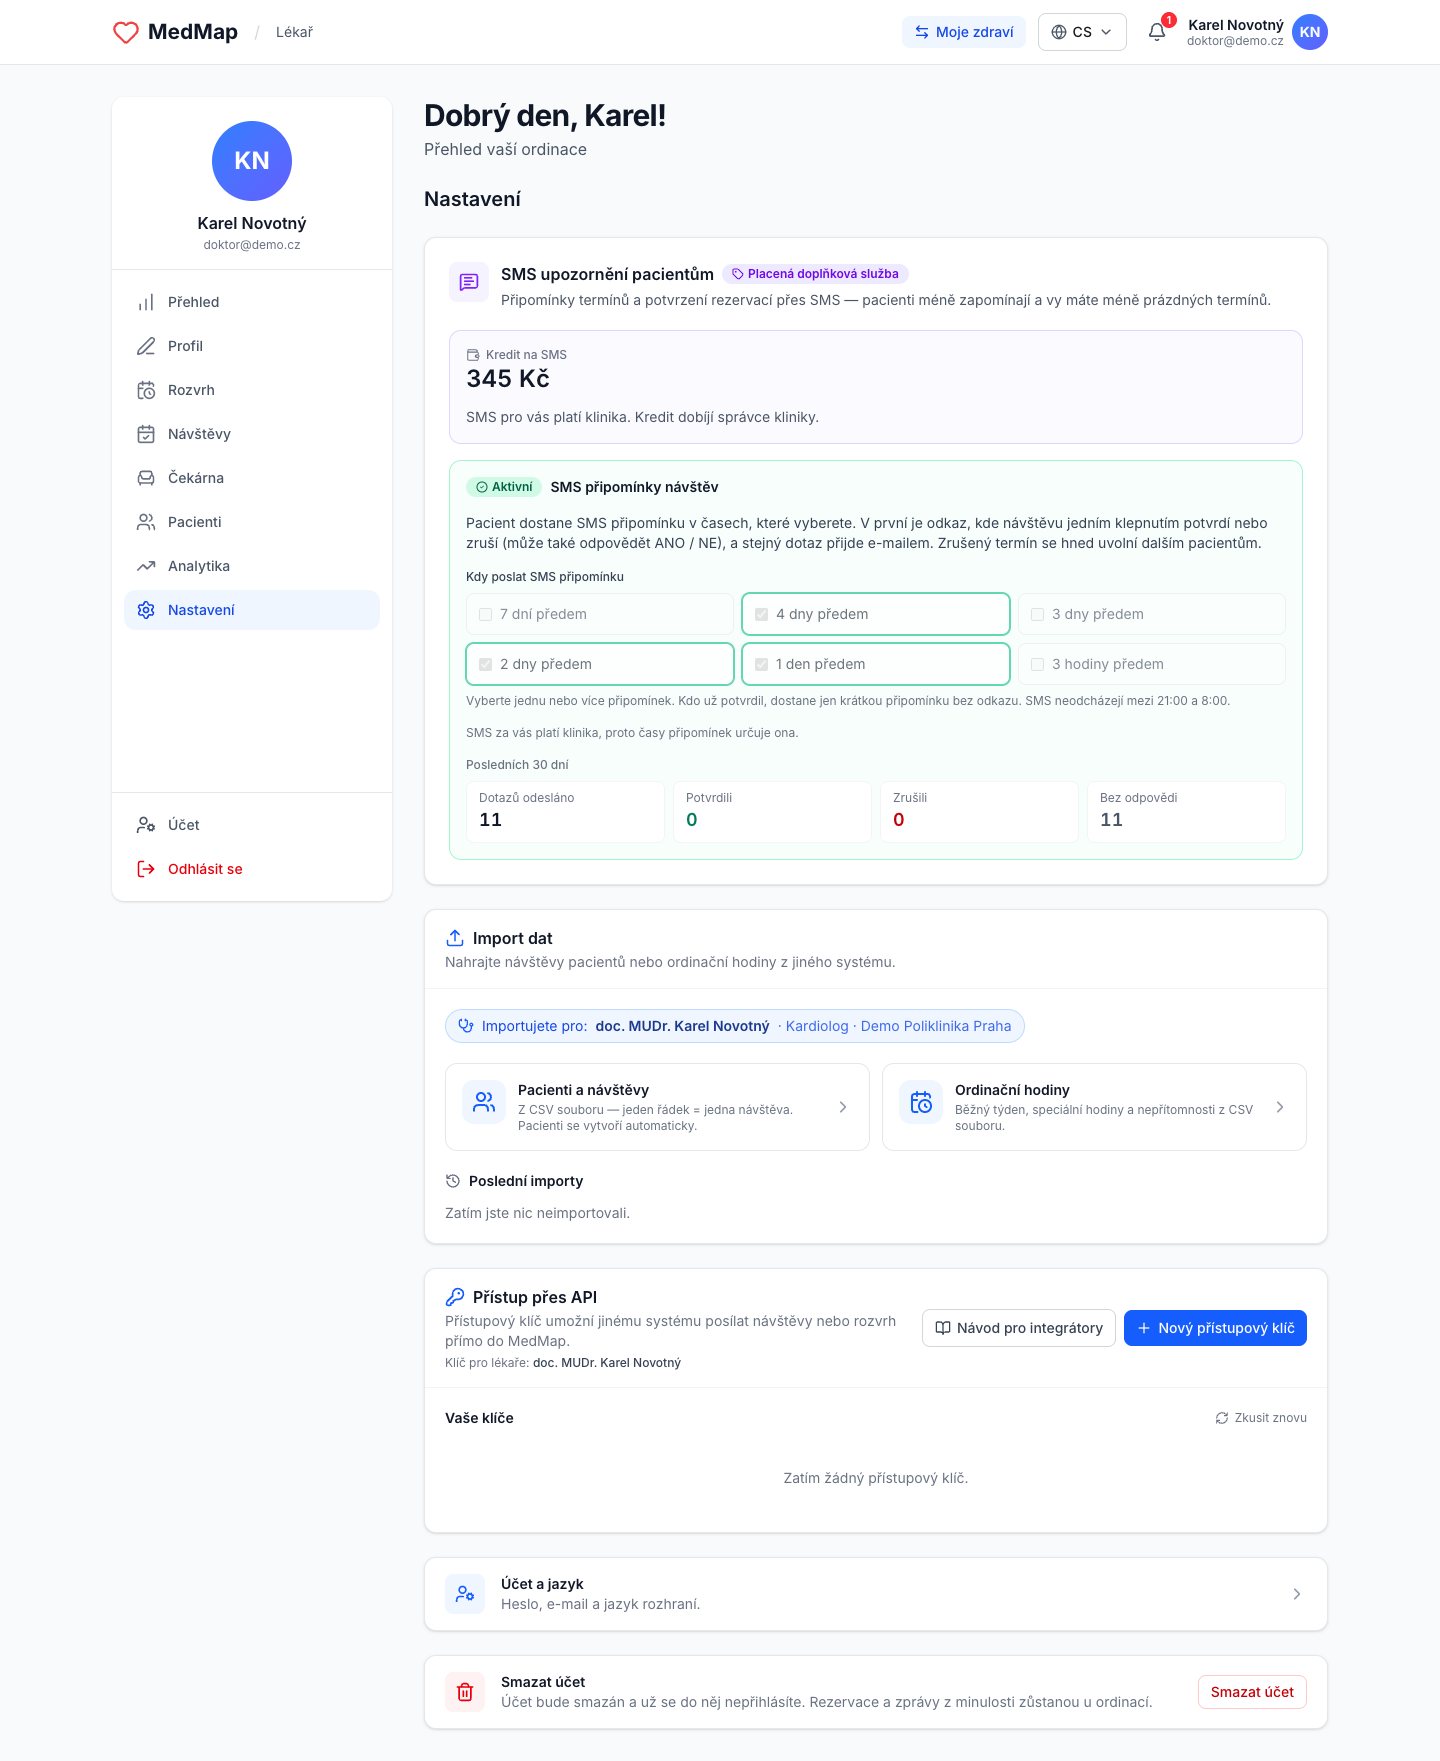Click the SMS message icon in the SMS card

coord(469,283)
